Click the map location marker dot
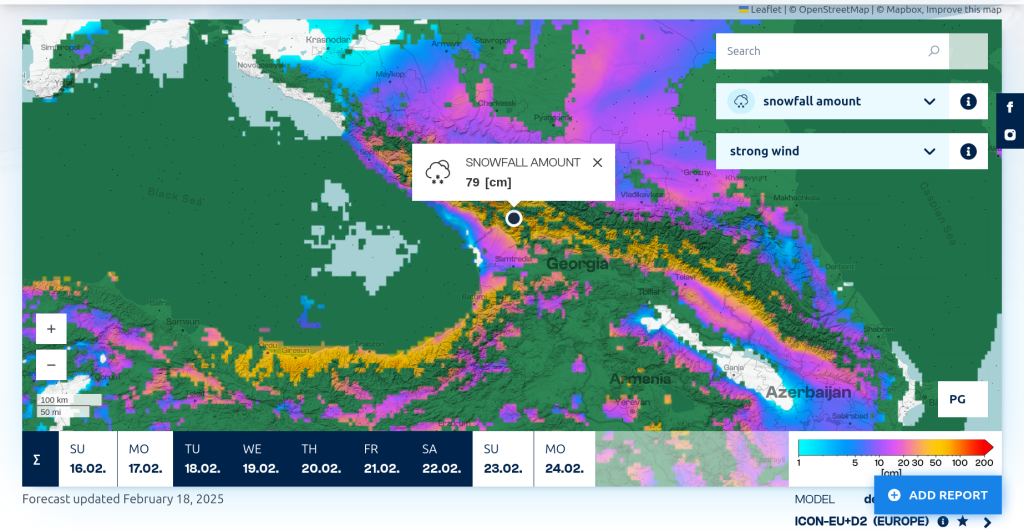This screenshot has height=530, width=1024. point(514,218)
